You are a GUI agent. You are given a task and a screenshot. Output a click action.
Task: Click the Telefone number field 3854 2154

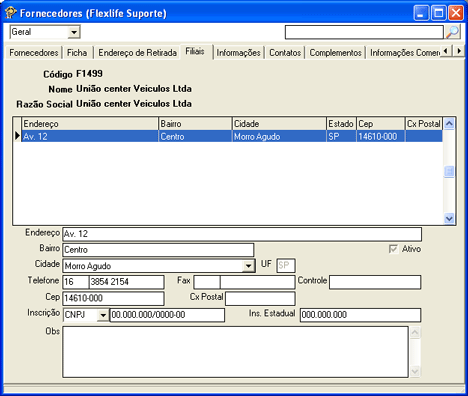[127, 282]
